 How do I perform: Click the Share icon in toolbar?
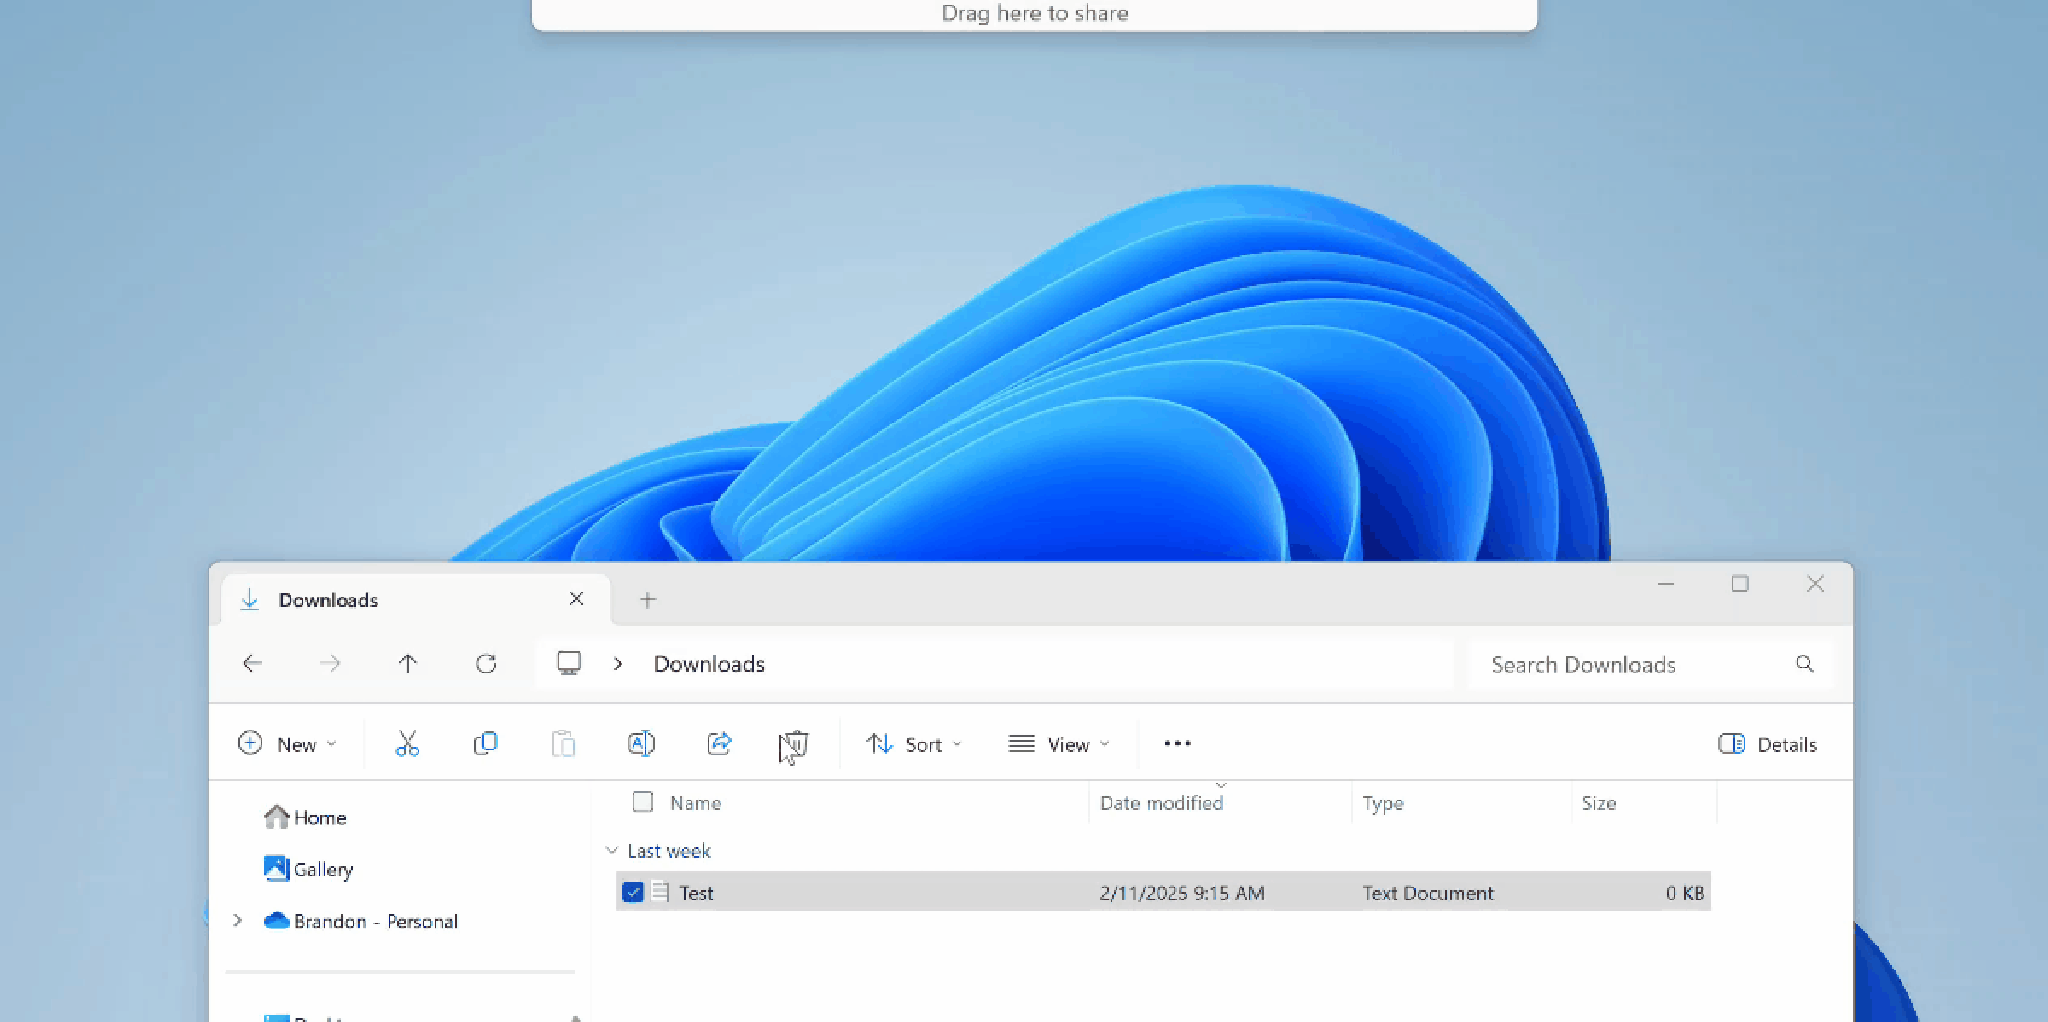click(719, 744)
